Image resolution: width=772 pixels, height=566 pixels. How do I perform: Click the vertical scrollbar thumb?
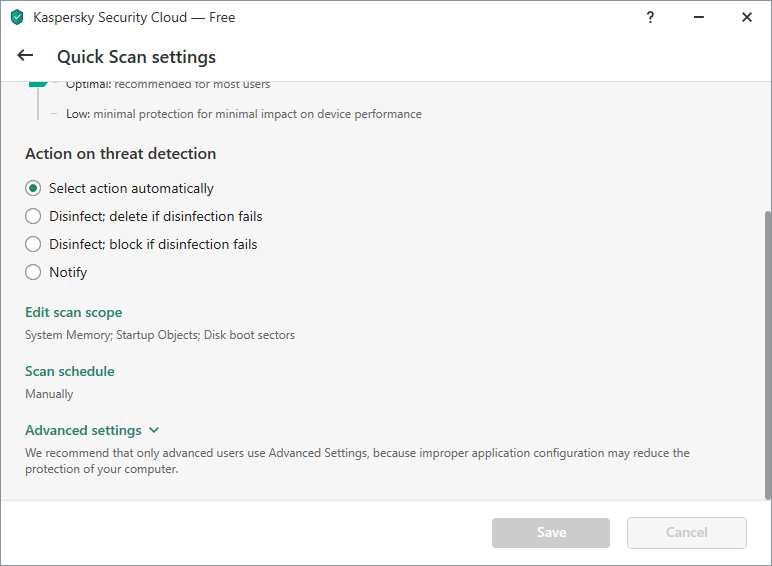coord(768,354)
